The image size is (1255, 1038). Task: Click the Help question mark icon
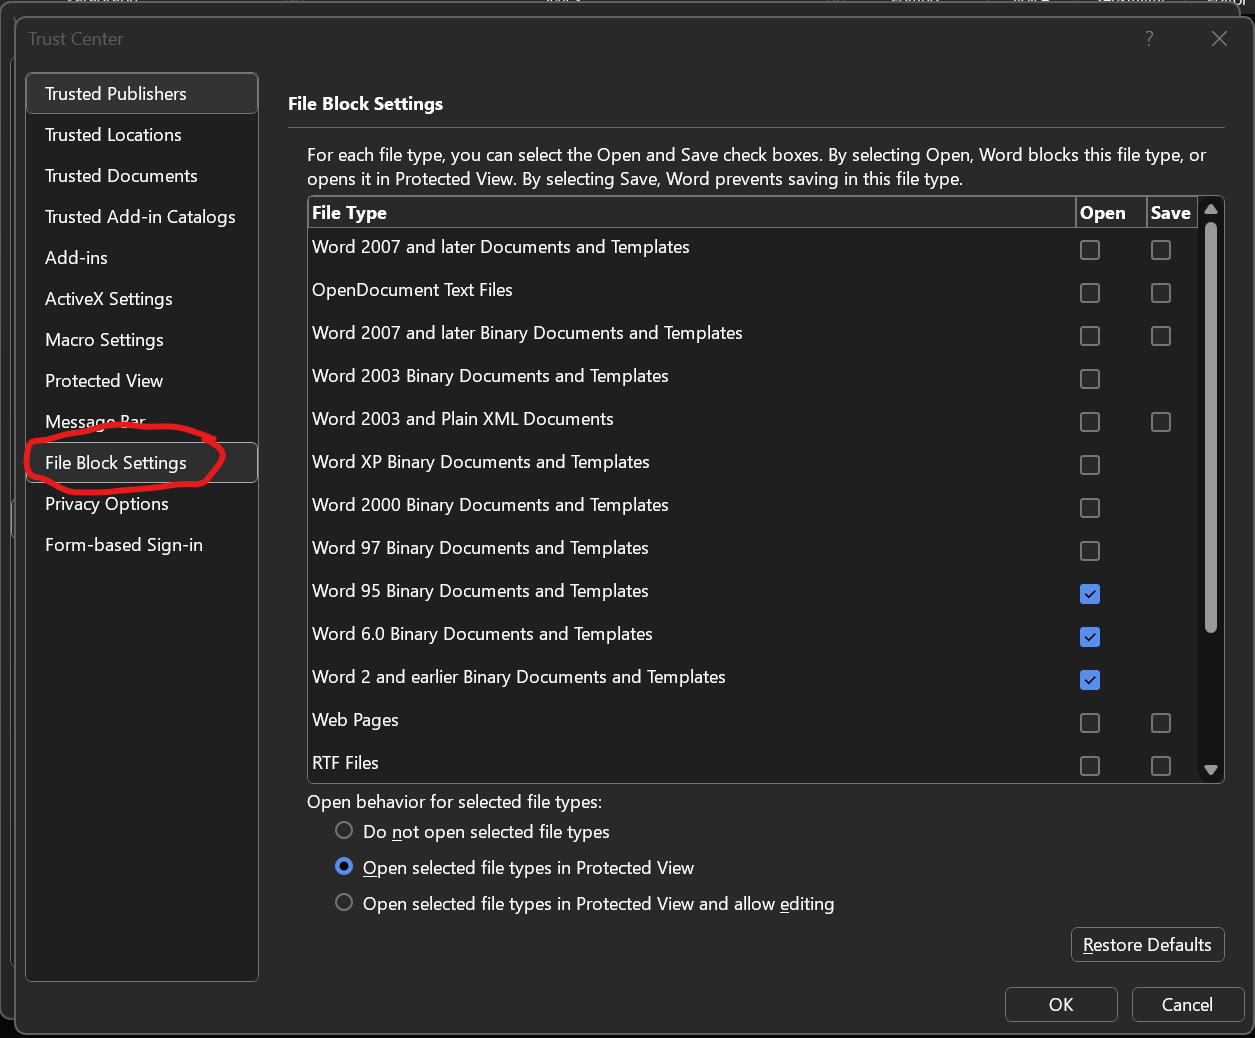click(1149, 39)
